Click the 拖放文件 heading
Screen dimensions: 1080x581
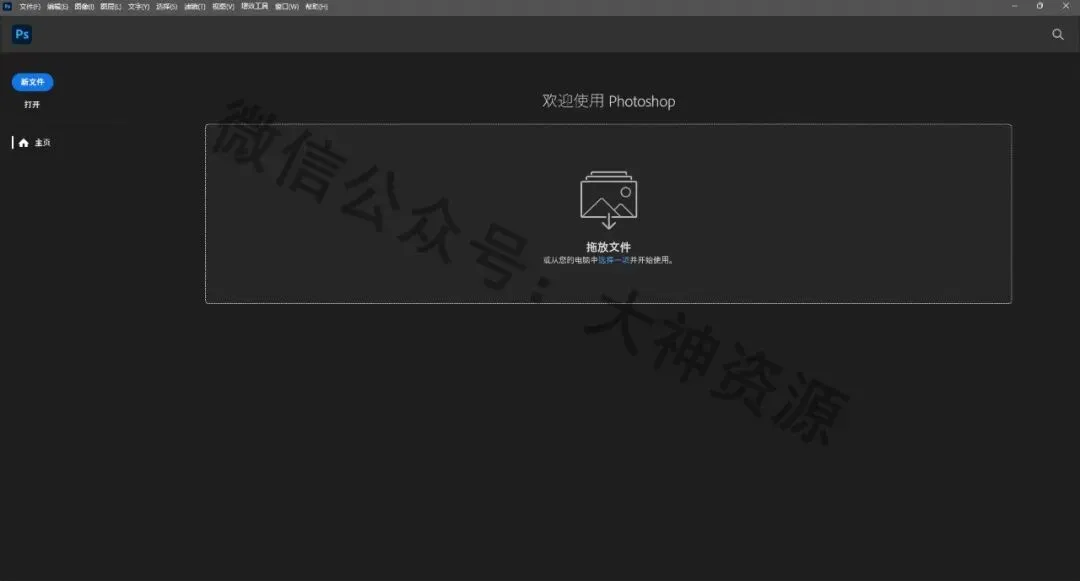pyautogui.click(x=608, y=246)
